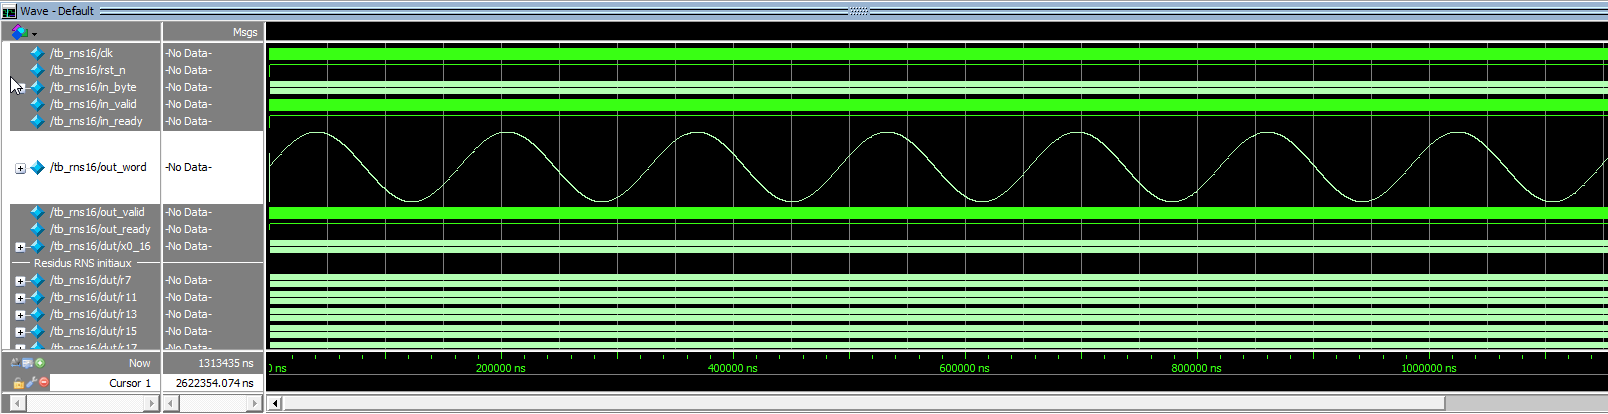Select the /tb_rns16/clk signal

81,53
